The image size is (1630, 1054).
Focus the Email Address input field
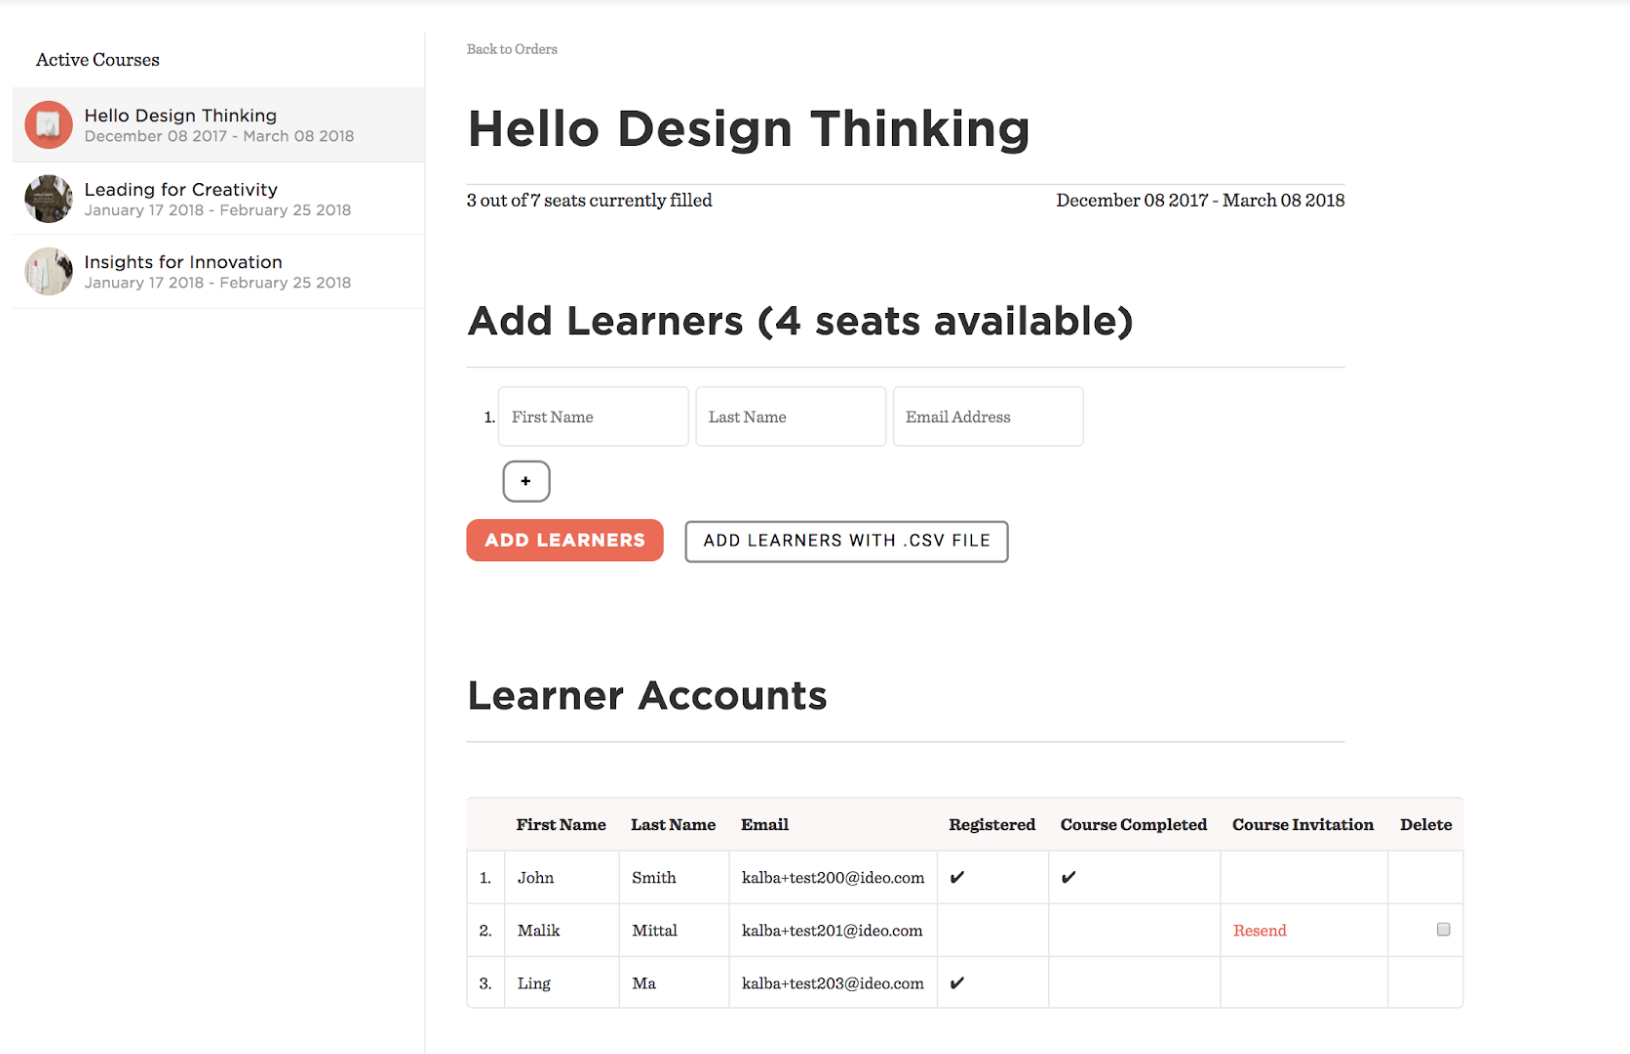coord(988,416)
